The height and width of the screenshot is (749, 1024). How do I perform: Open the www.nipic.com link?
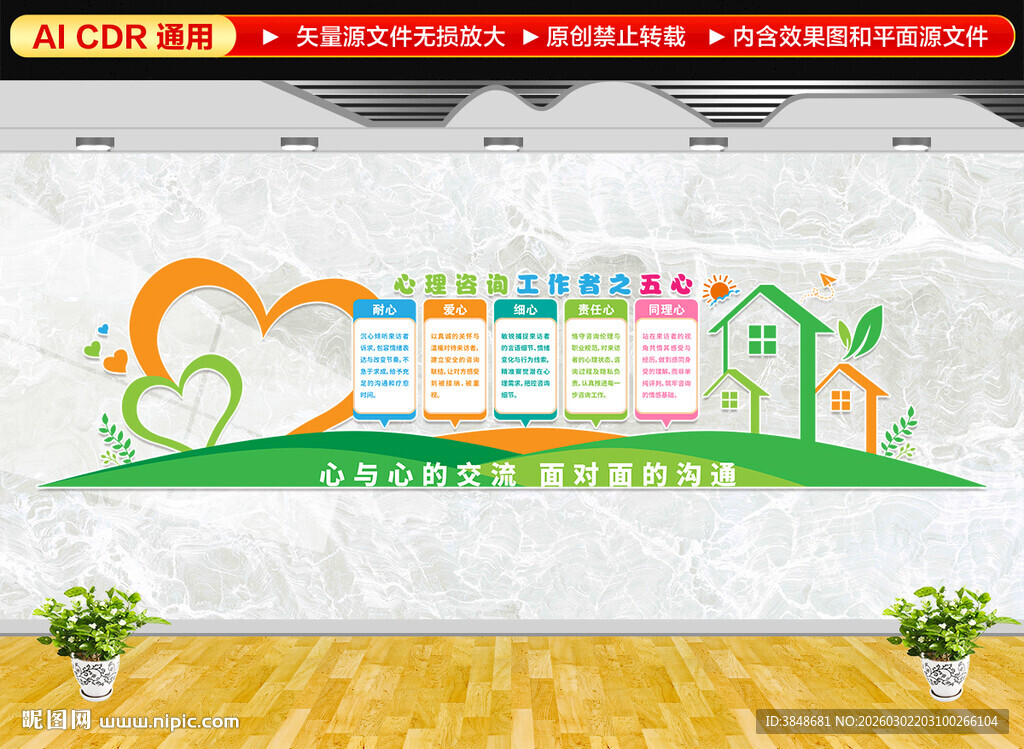[169, 722]
